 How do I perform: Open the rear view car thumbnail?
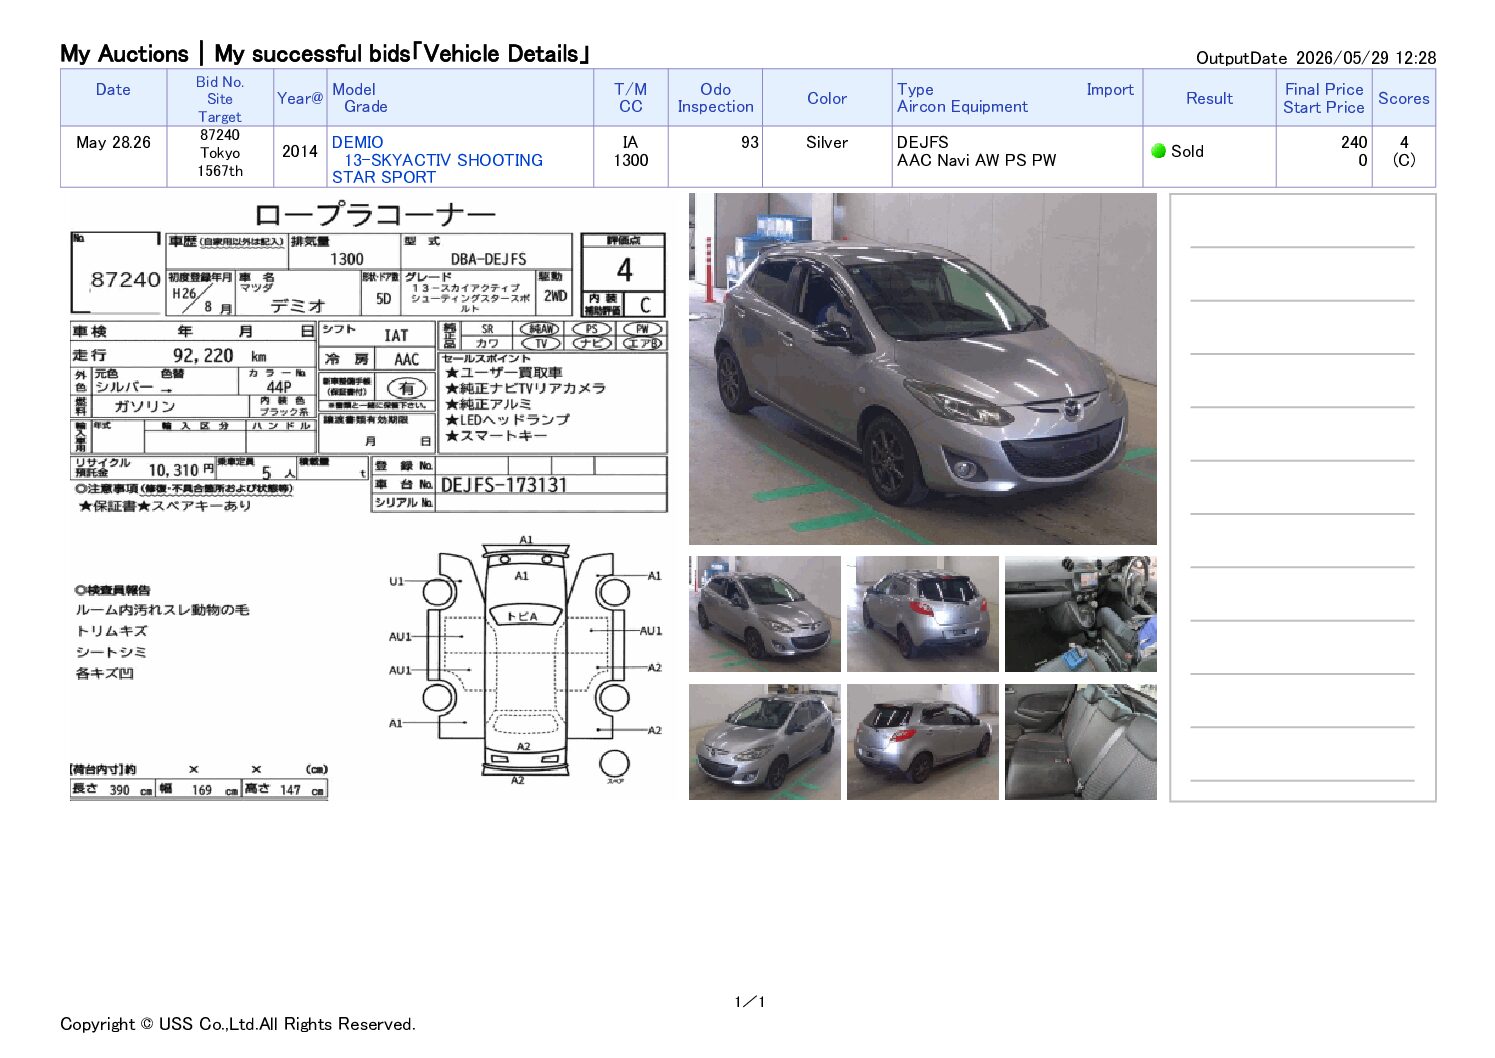[922, 614]
